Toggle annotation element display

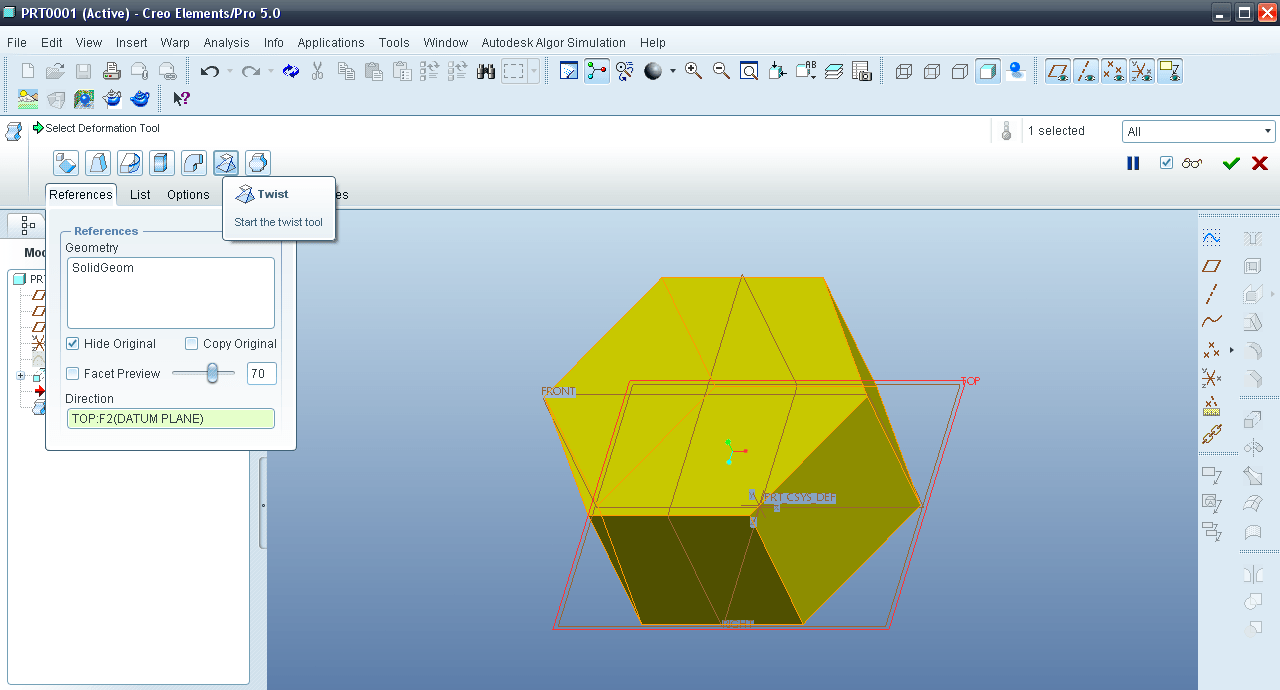pyautogui.click(x=1170, y=71)
